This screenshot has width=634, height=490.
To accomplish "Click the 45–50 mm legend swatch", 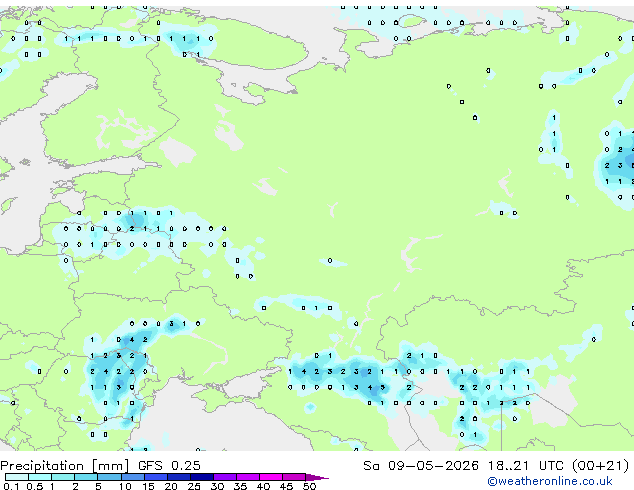I will click(x=294, y=477).
